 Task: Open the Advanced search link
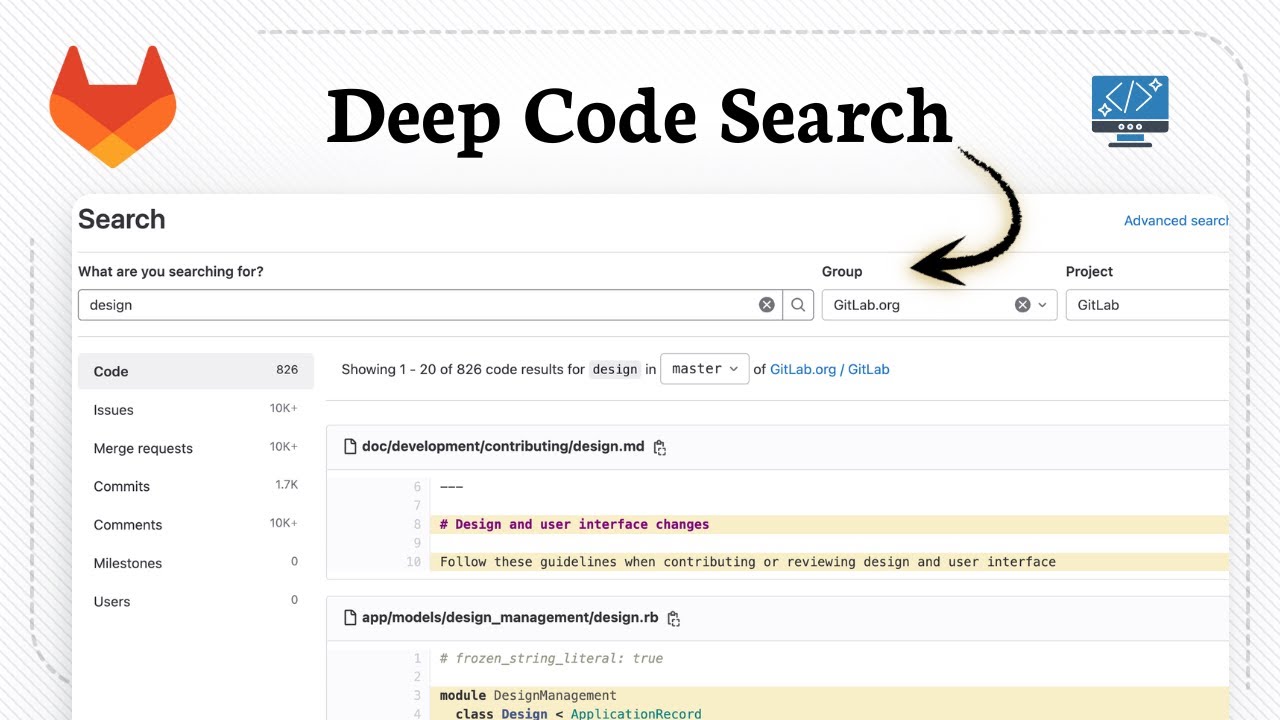pos(1176,221)
